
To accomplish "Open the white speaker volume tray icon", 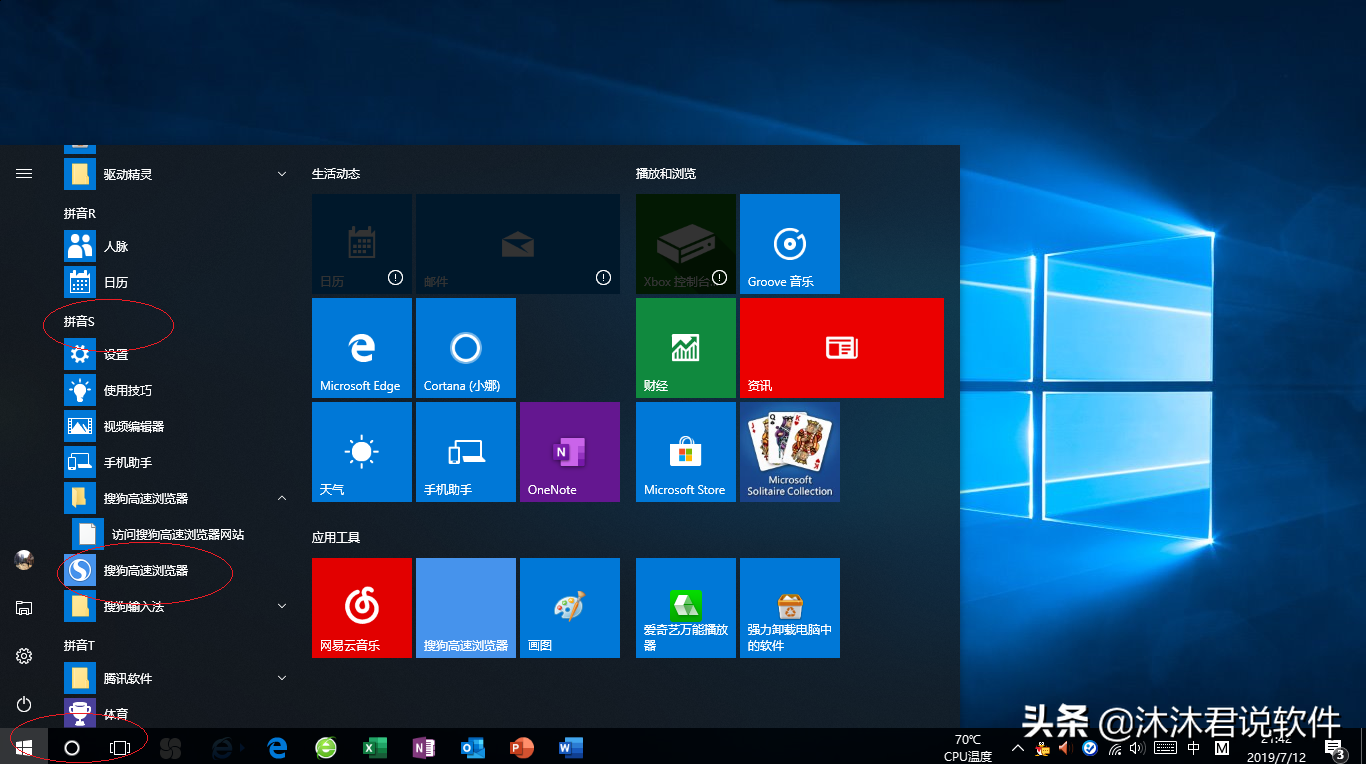I will coord(1138,748).
